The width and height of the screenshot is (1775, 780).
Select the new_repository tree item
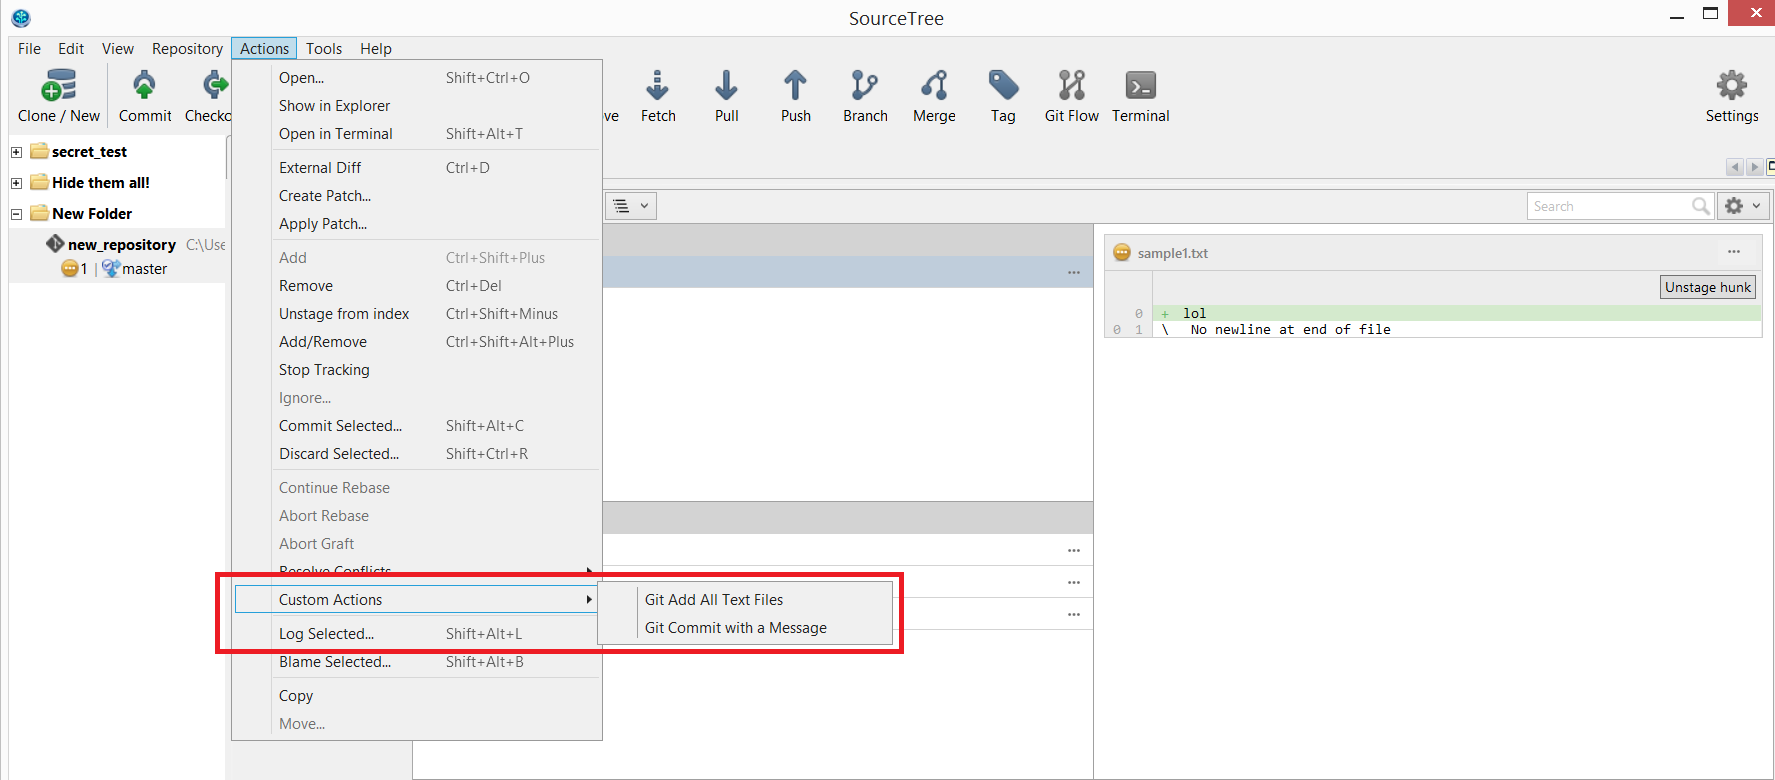click(x=122, y=244)
